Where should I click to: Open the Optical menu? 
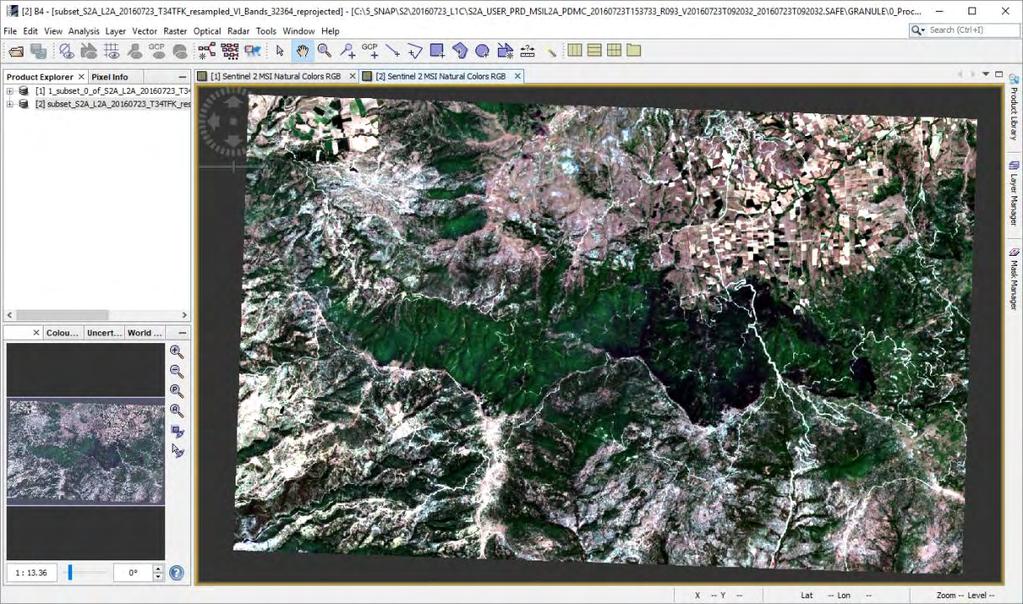[207, 31]
